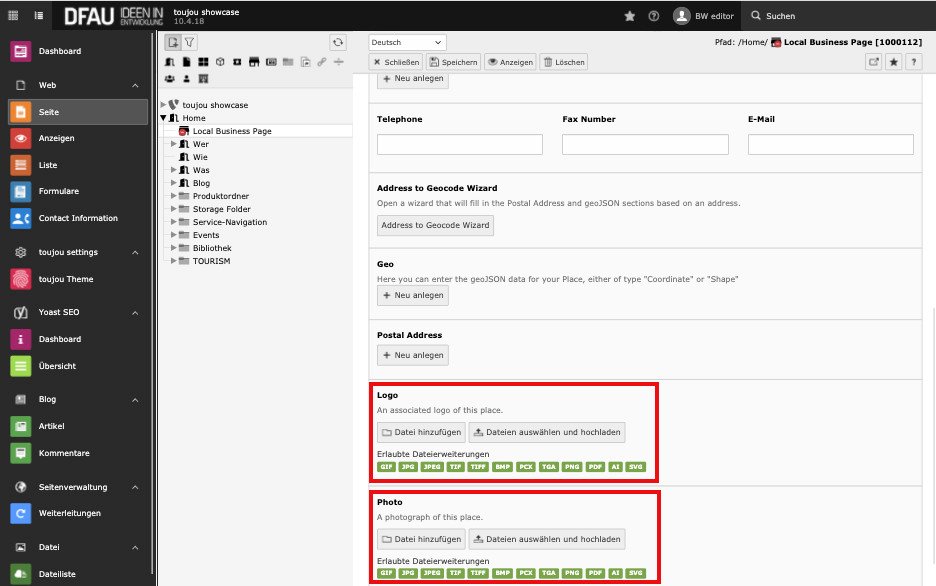Select the menu separator divider icon
Image resolution: width=936 pixels, height=586 pixels.
[x=338, y=62]
